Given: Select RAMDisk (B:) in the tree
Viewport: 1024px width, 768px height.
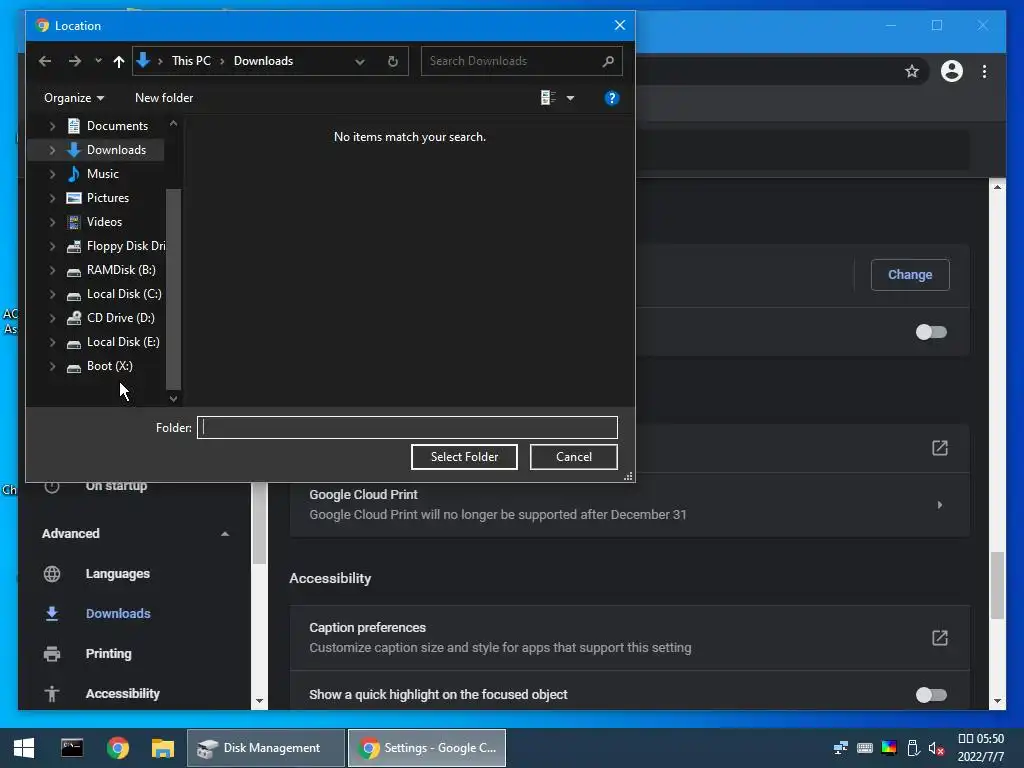Looking at the screenshot, I should [x=121, y=270].
